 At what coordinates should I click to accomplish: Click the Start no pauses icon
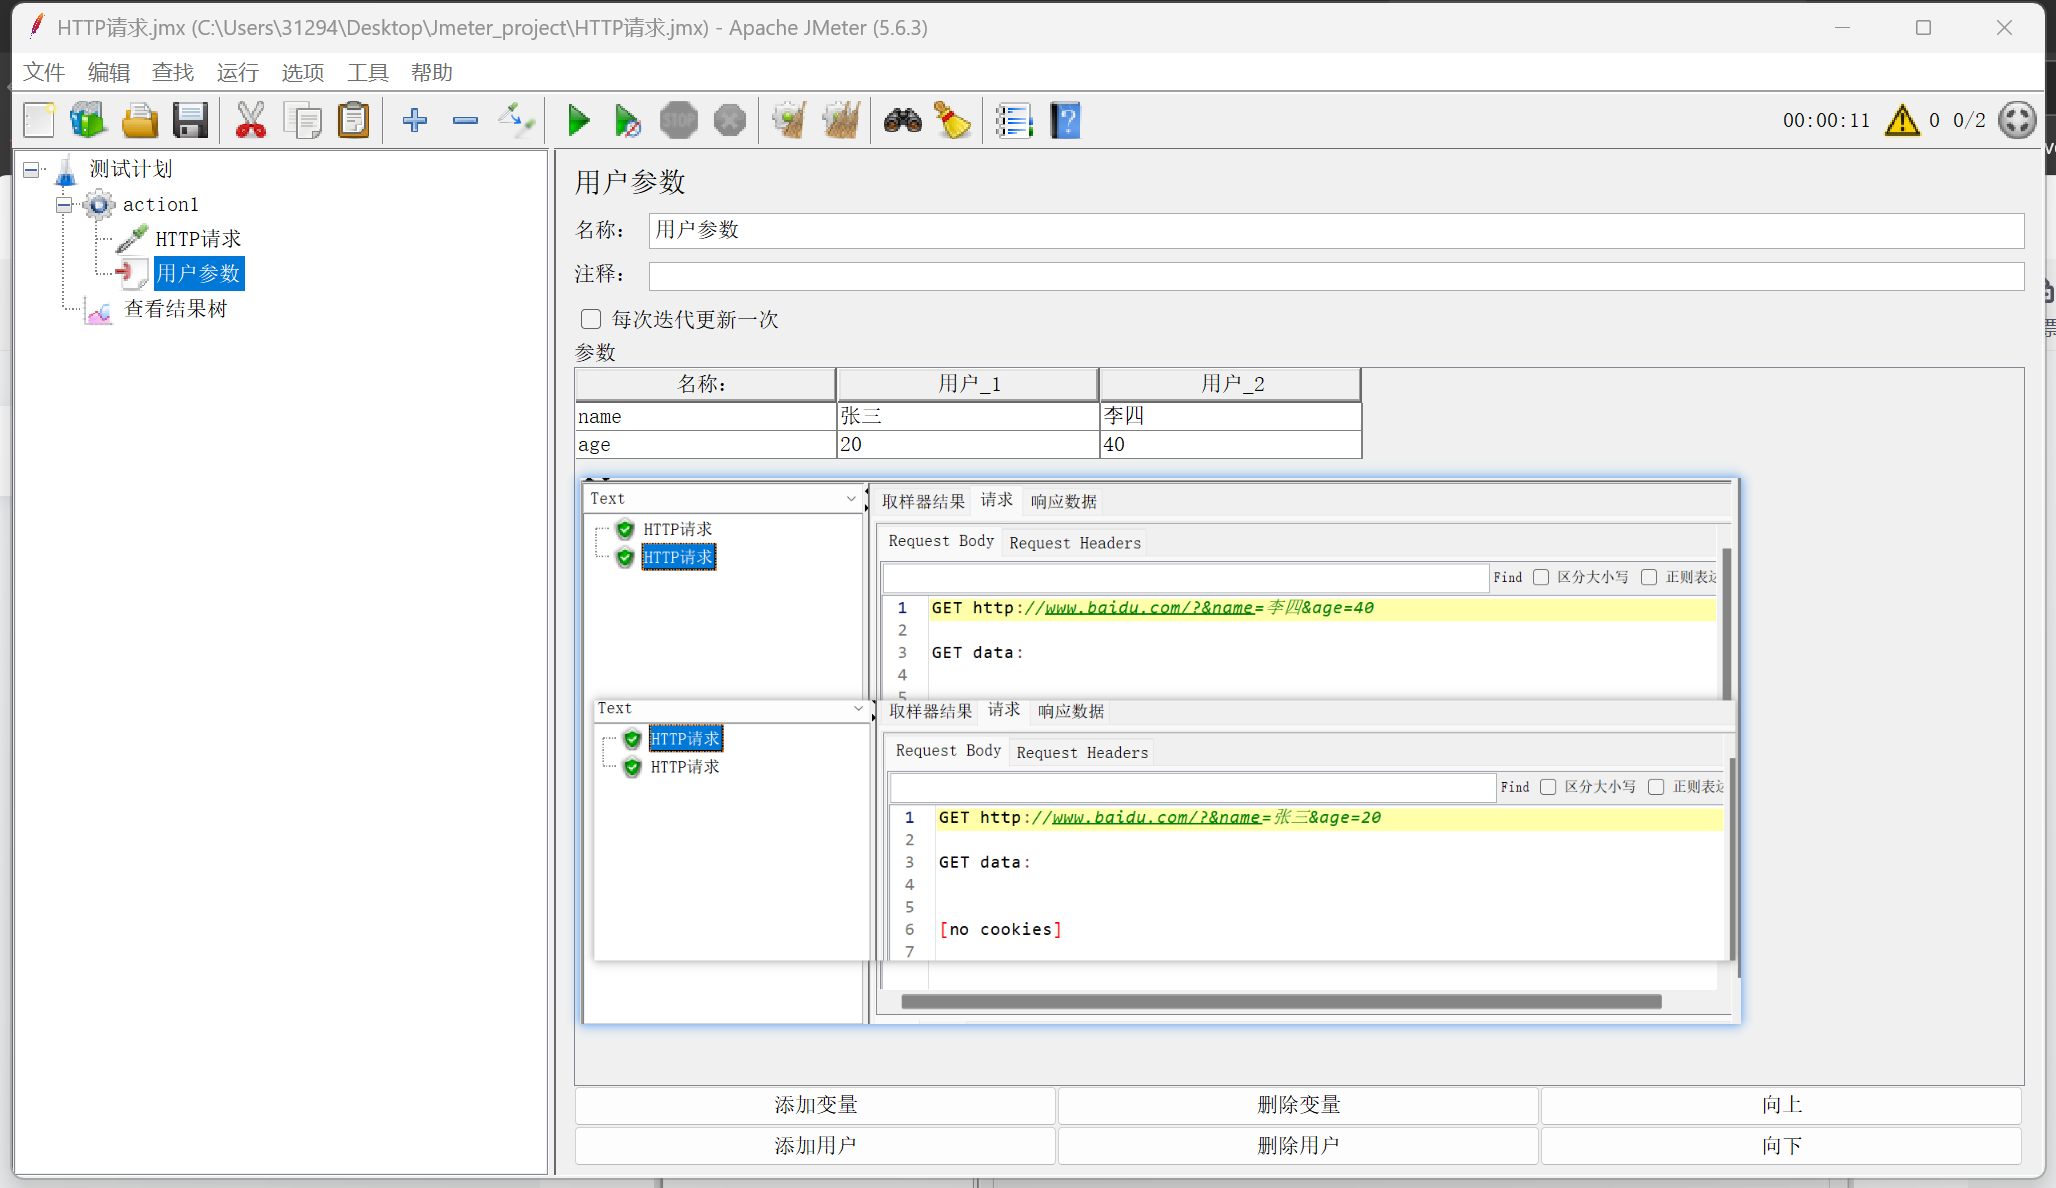628,121
